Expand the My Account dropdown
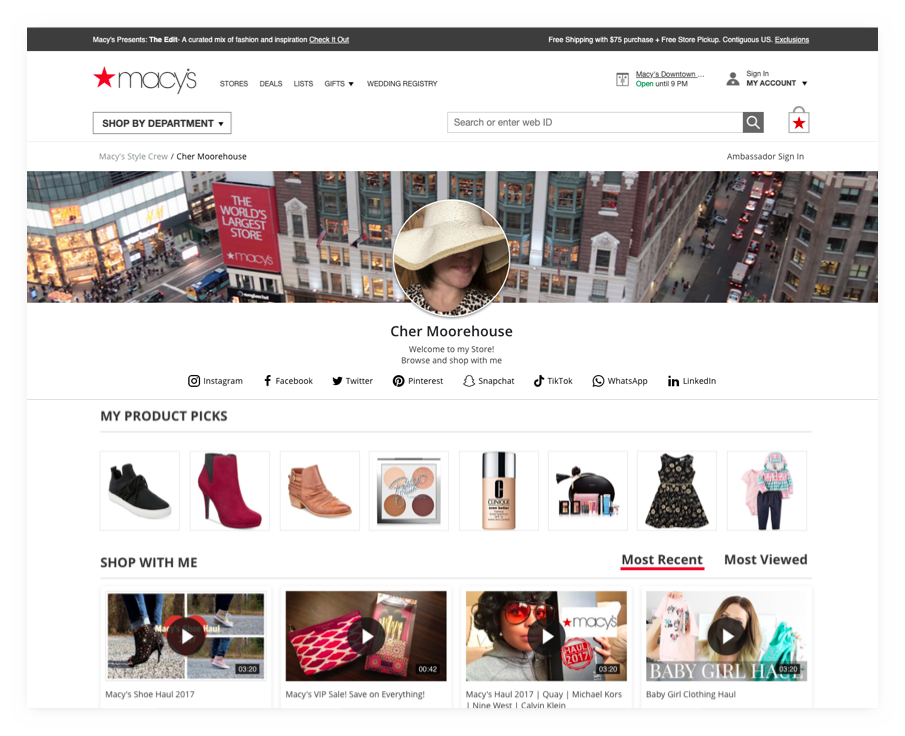Image resolution: width=905 pixels, height=736 pixels. pos(776,83)
